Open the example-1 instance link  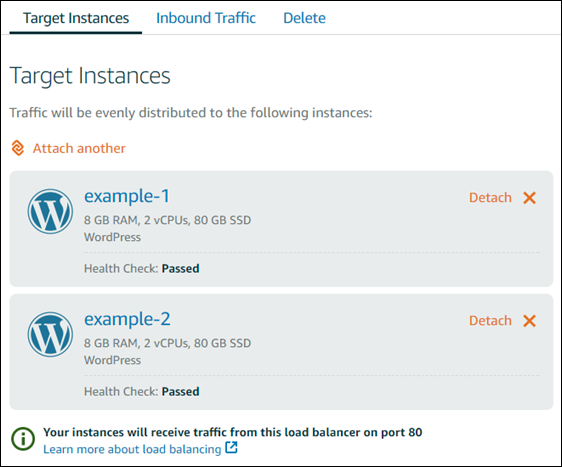click(127, 197)
